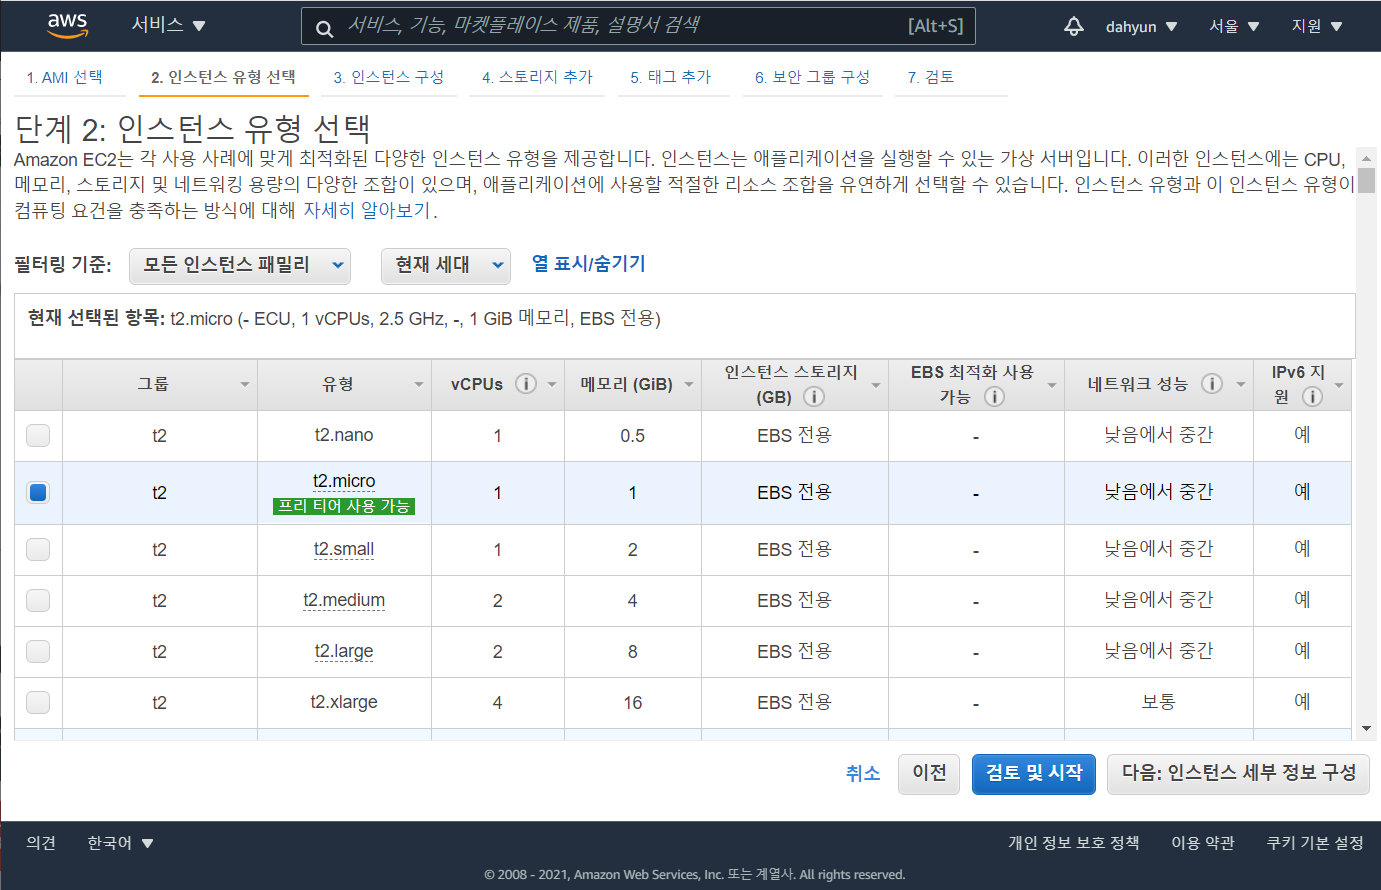This screenshot has width=1381, height=890.
Task: Click the IPv6 support info icon
Action: 1313,397
